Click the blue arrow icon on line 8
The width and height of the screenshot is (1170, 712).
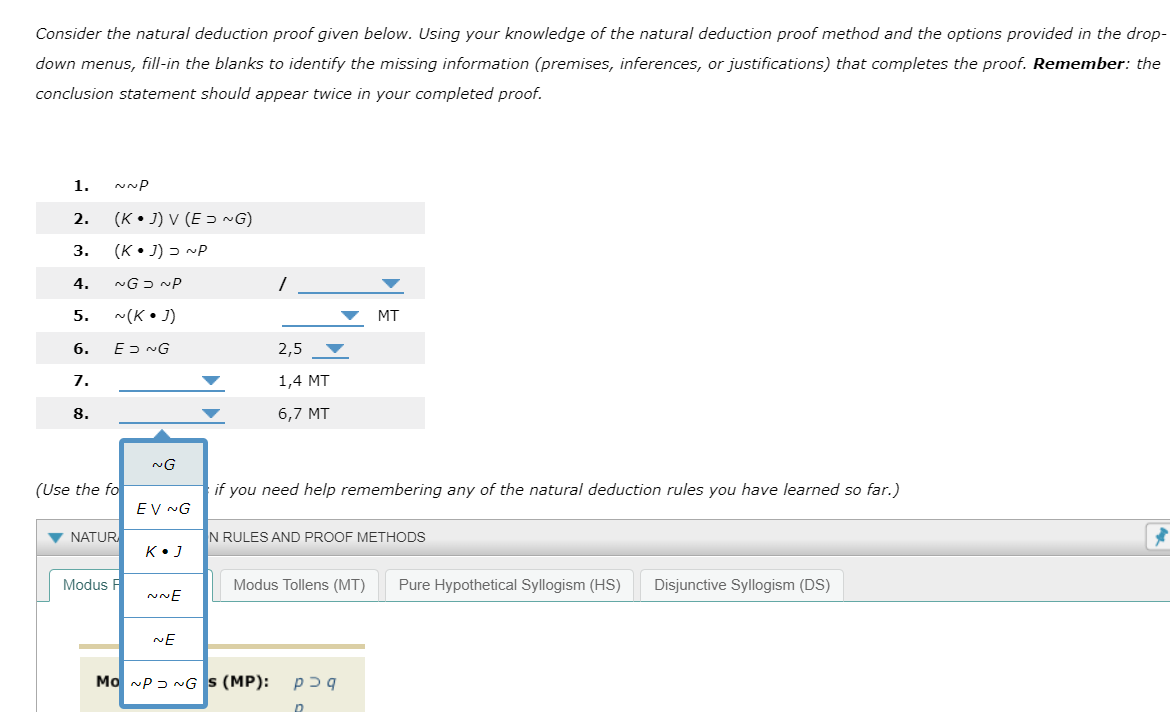pyautogui.click(x=211, y=413)
